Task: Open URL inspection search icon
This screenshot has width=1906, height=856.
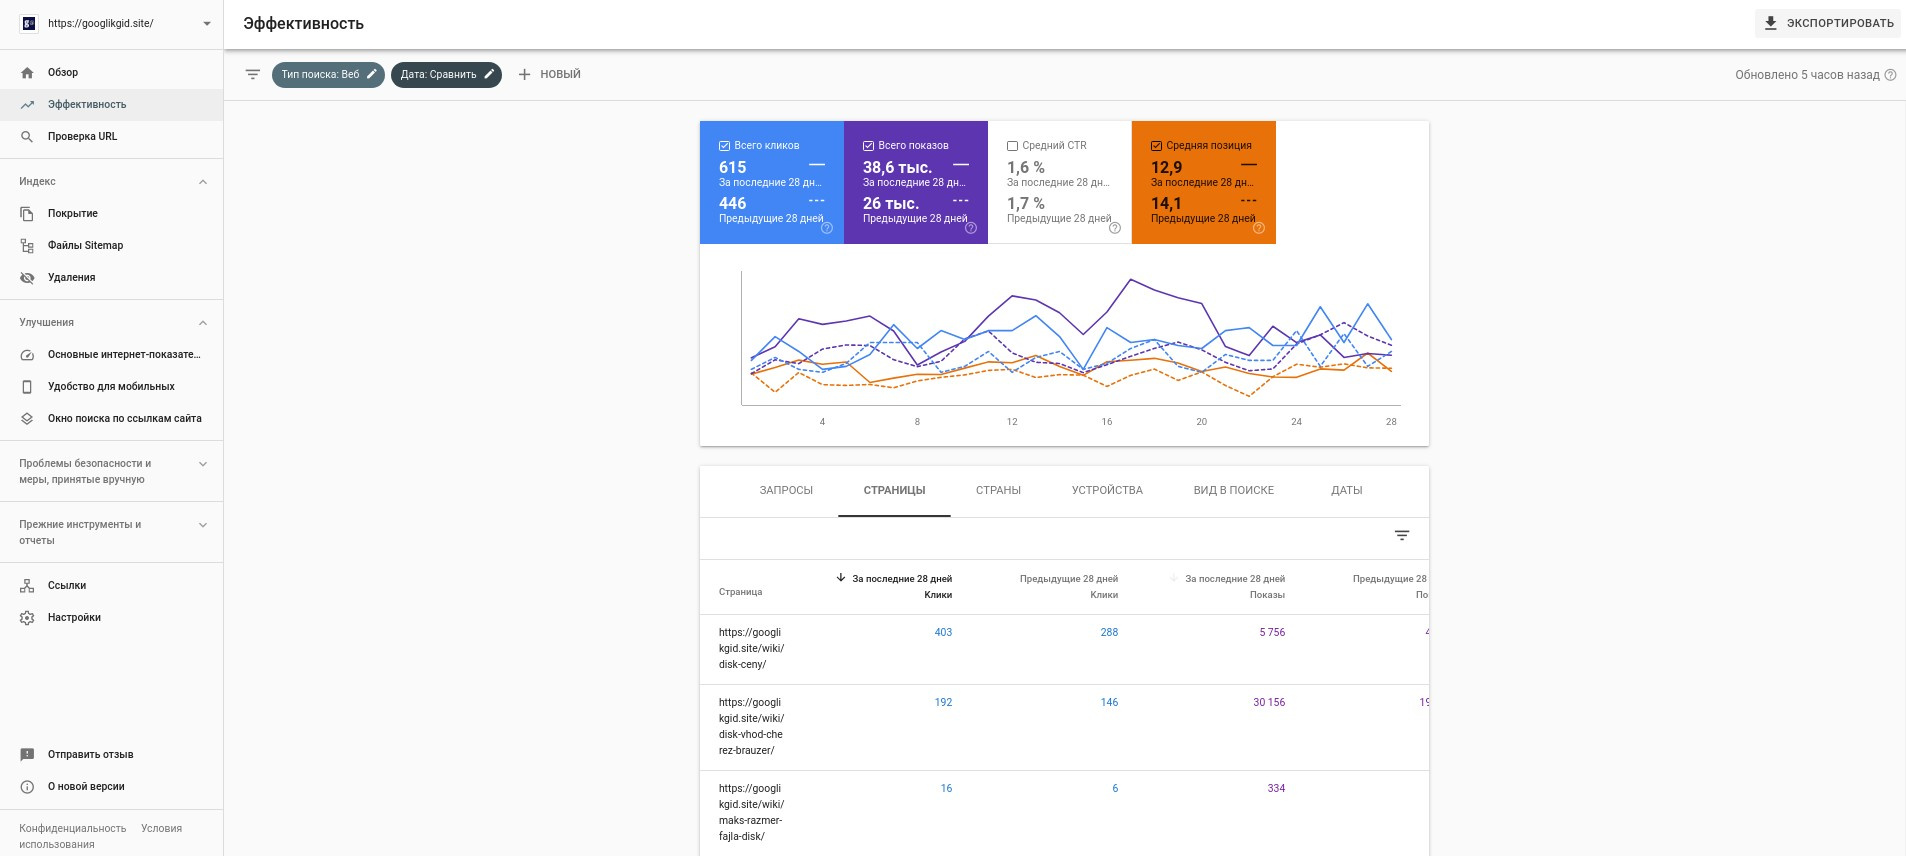Action: coord(27,137)
